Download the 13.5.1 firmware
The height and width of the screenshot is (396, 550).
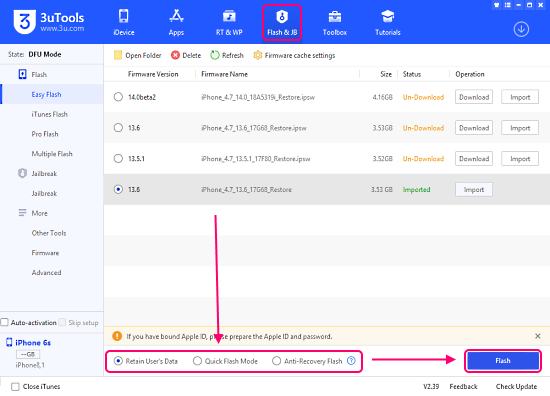tap(474, 159)
